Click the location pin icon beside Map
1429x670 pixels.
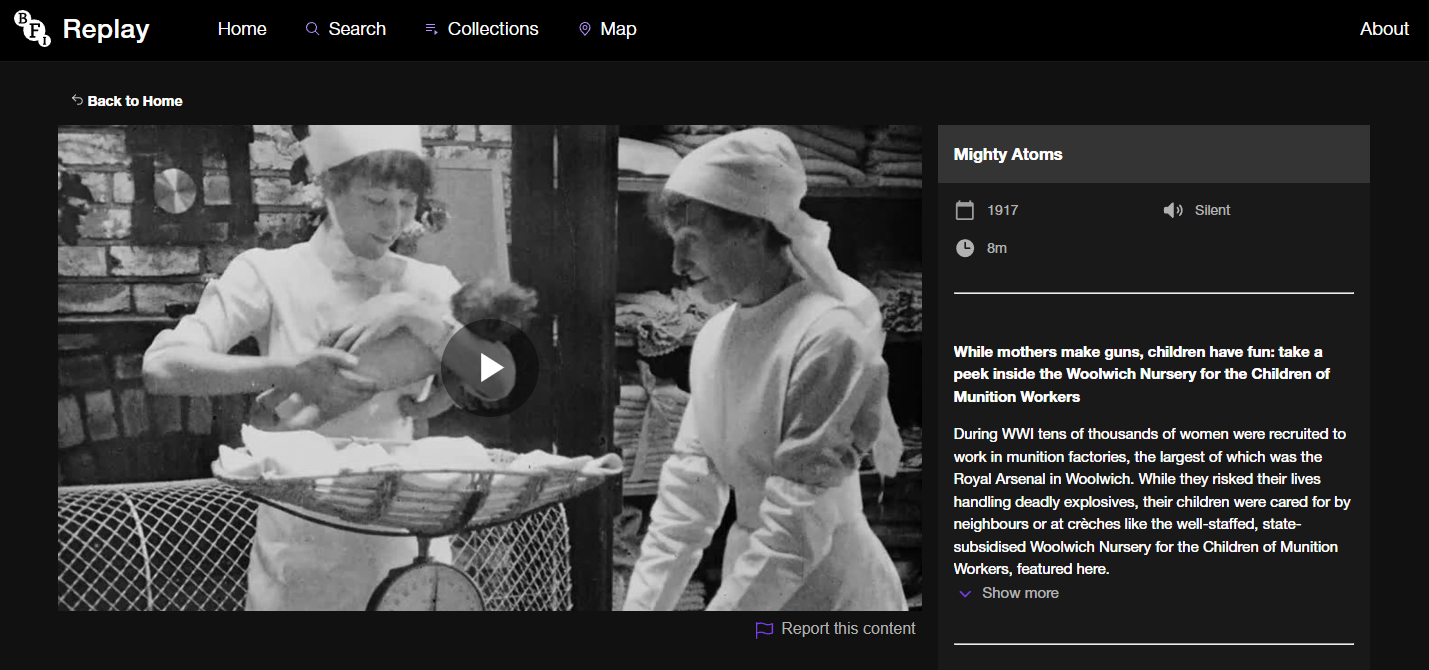(584, 29)
